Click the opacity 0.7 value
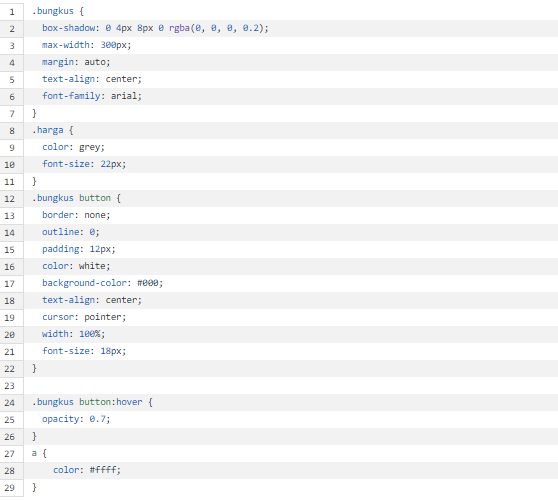 pos(98,419)
